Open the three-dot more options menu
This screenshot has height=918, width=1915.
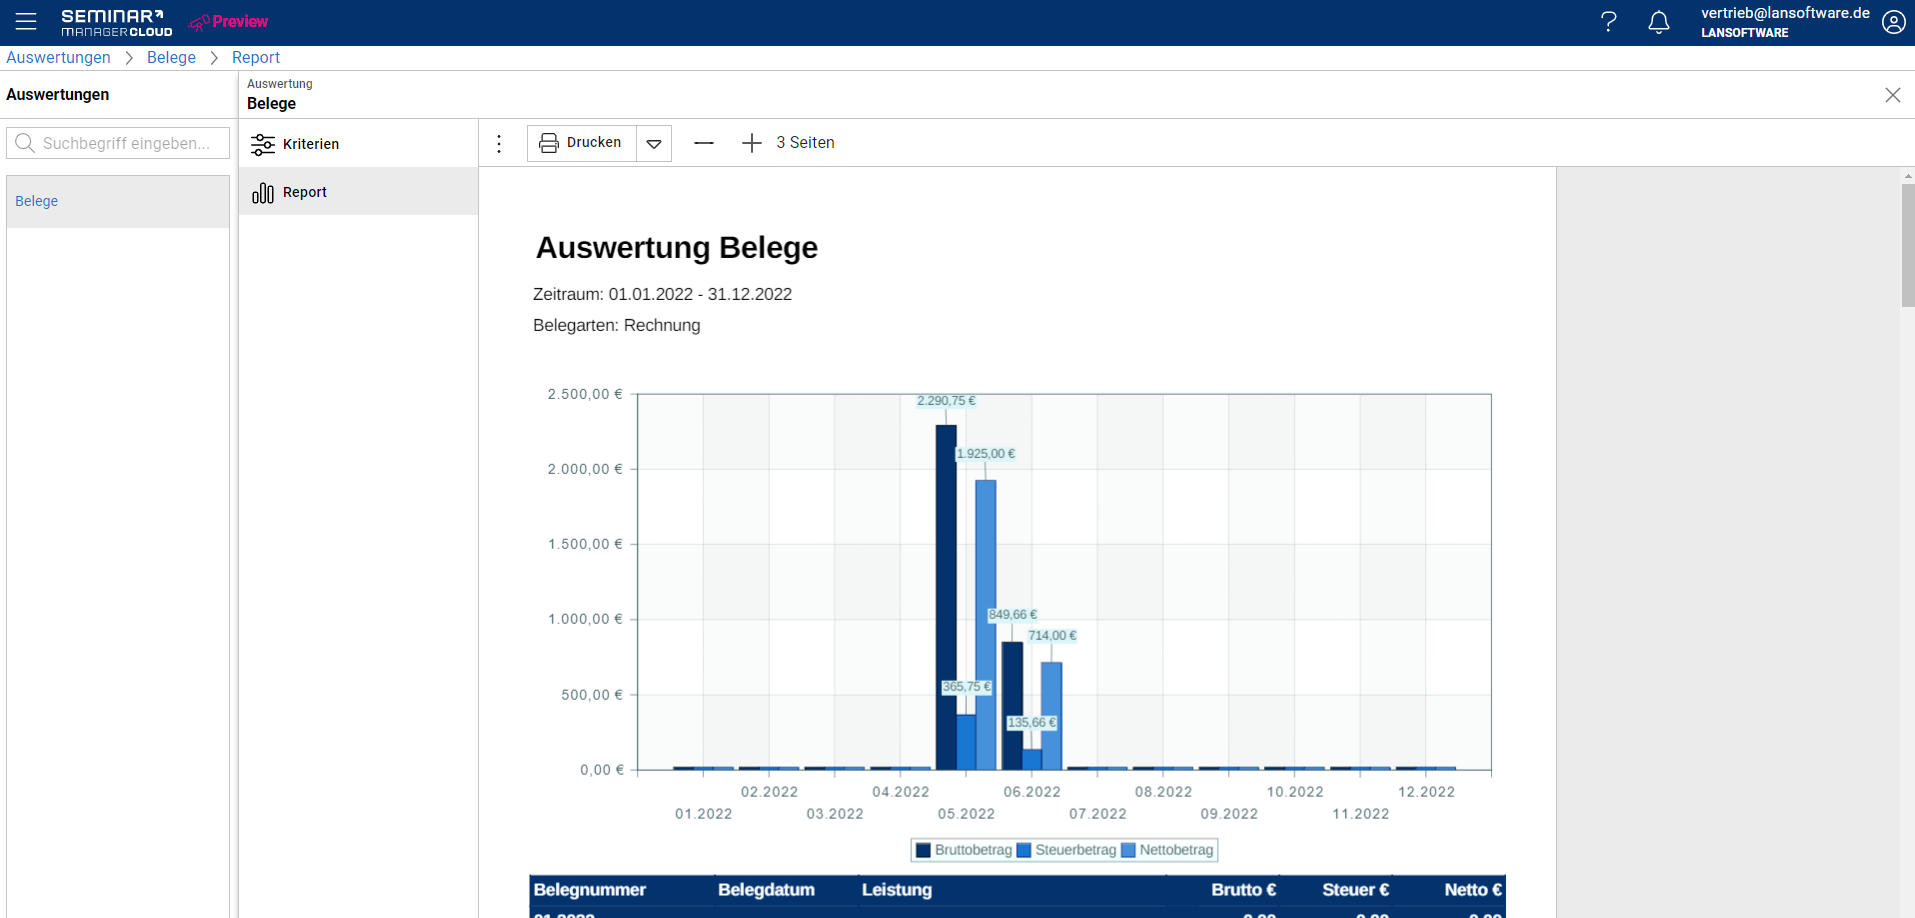click(499, 143)
